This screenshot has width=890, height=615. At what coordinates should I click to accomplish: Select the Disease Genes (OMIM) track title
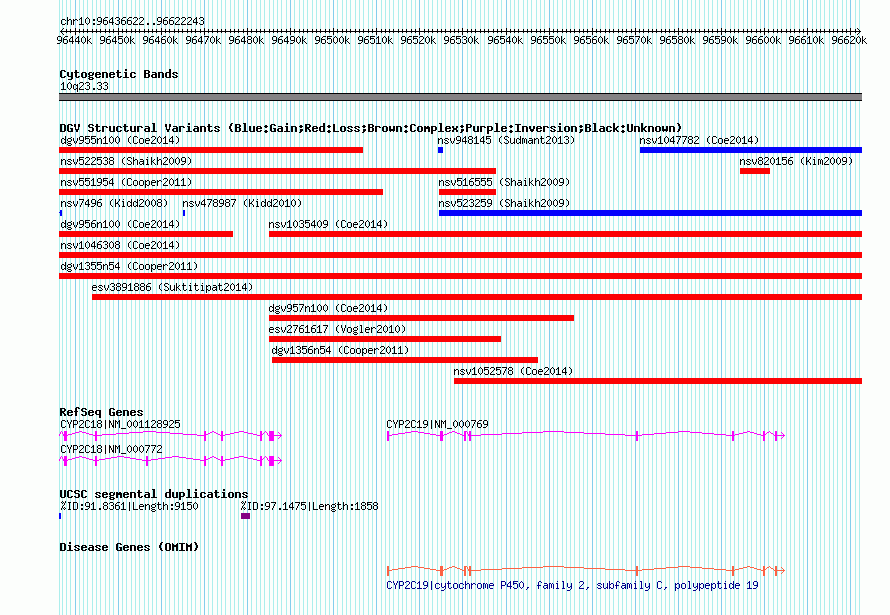coord(129,547)
